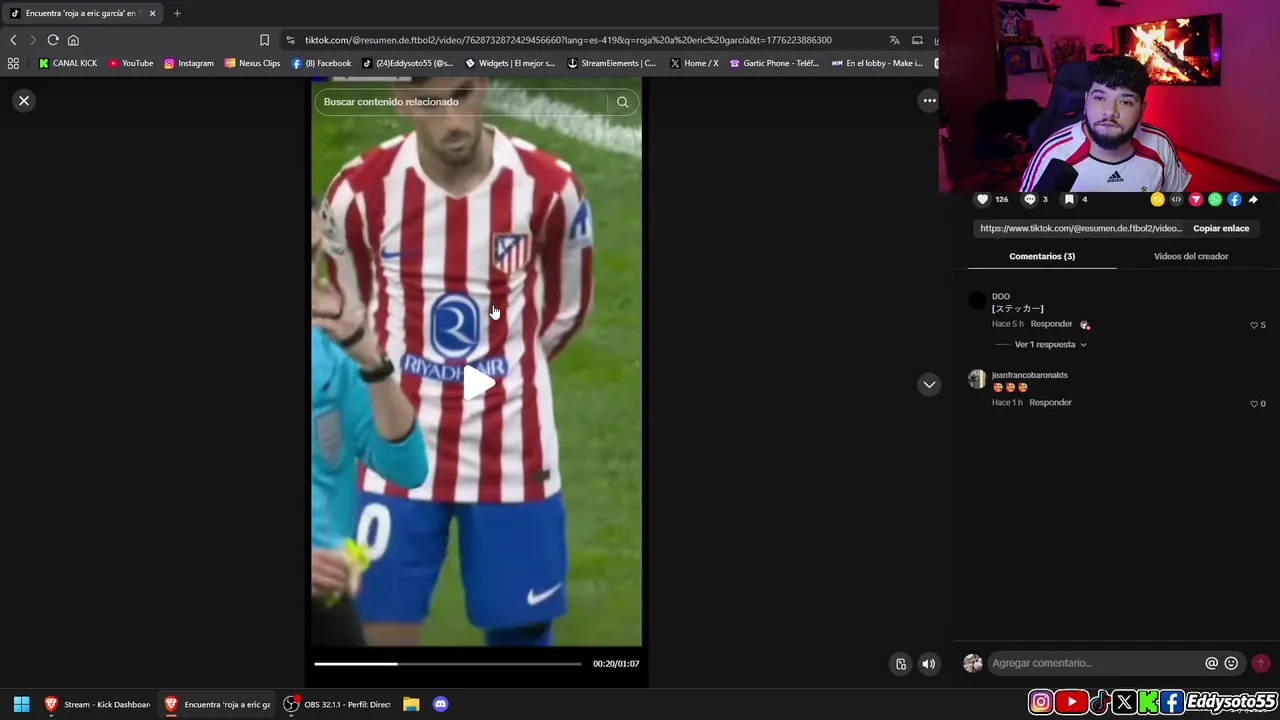Seek on the video progress bar

[x=447, y=664]
